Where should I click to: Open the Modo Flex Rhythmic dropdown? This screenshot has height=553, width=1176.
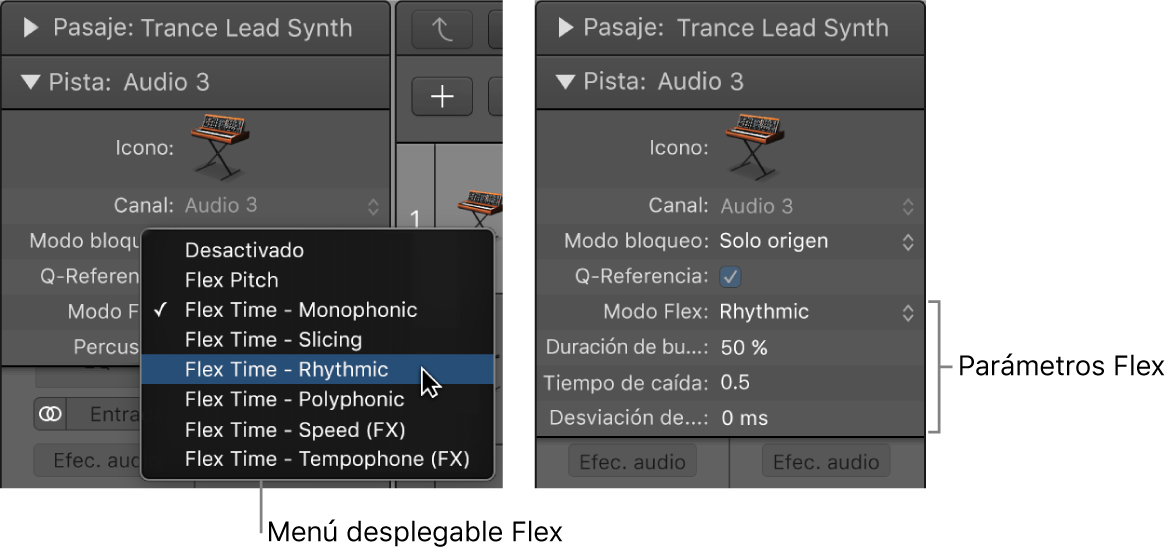[817, 312]
